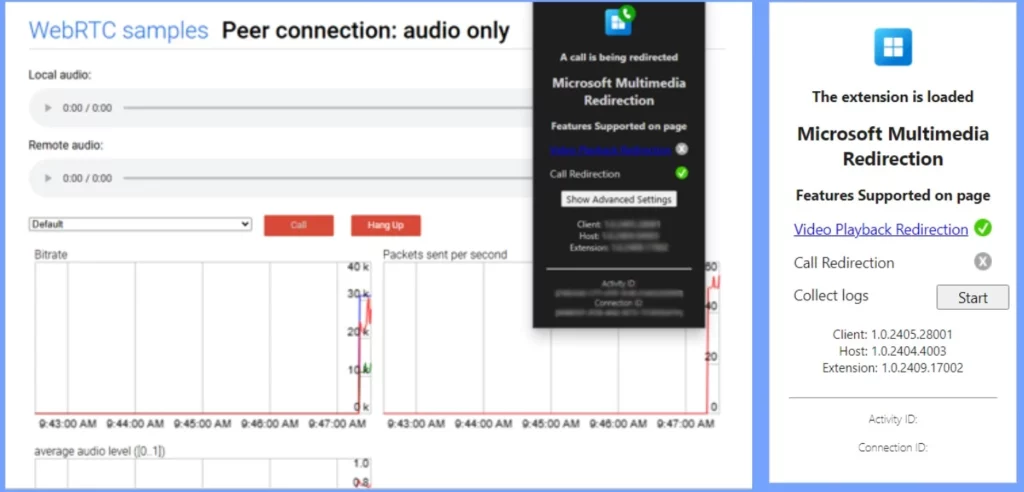The image size is (1024, 492).
Task: Click 'Client: 1.0.2405.28001' version text
Action: pos(893,334)
